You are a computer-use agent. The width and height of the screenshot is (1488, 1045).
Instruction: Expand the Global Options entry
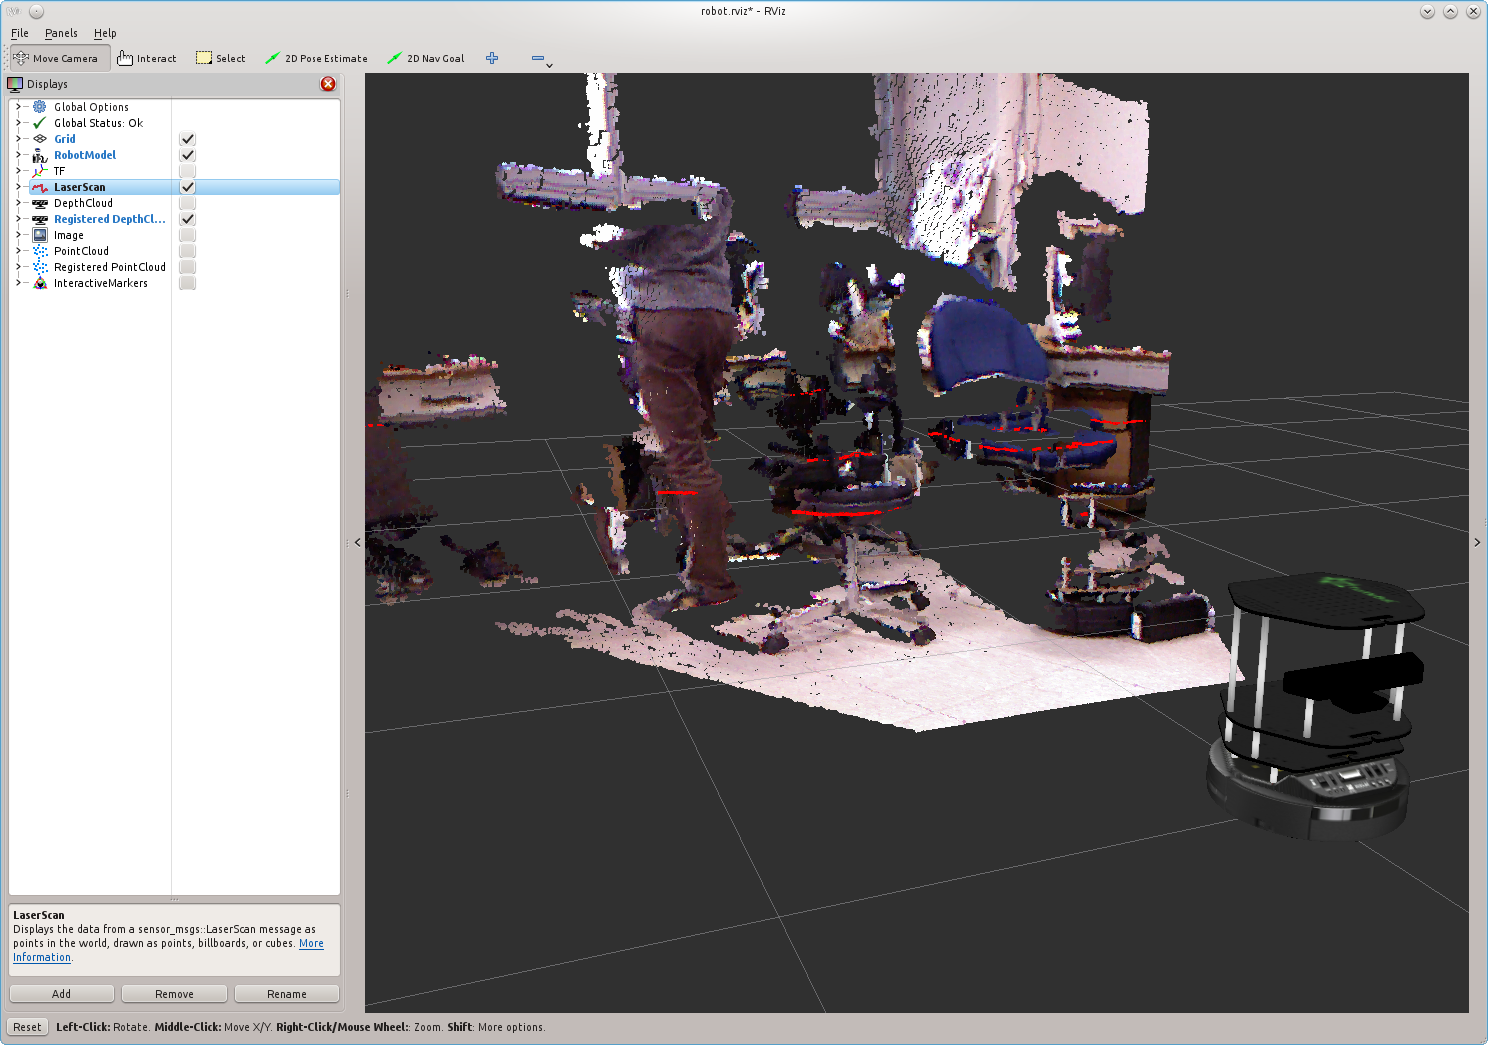(x=18, y=107)
